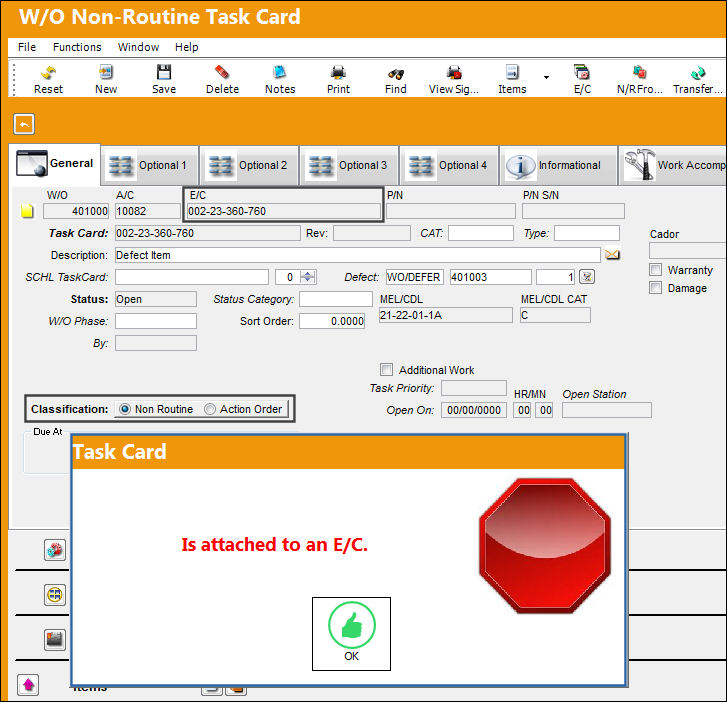Save the task card

[164, 79]
